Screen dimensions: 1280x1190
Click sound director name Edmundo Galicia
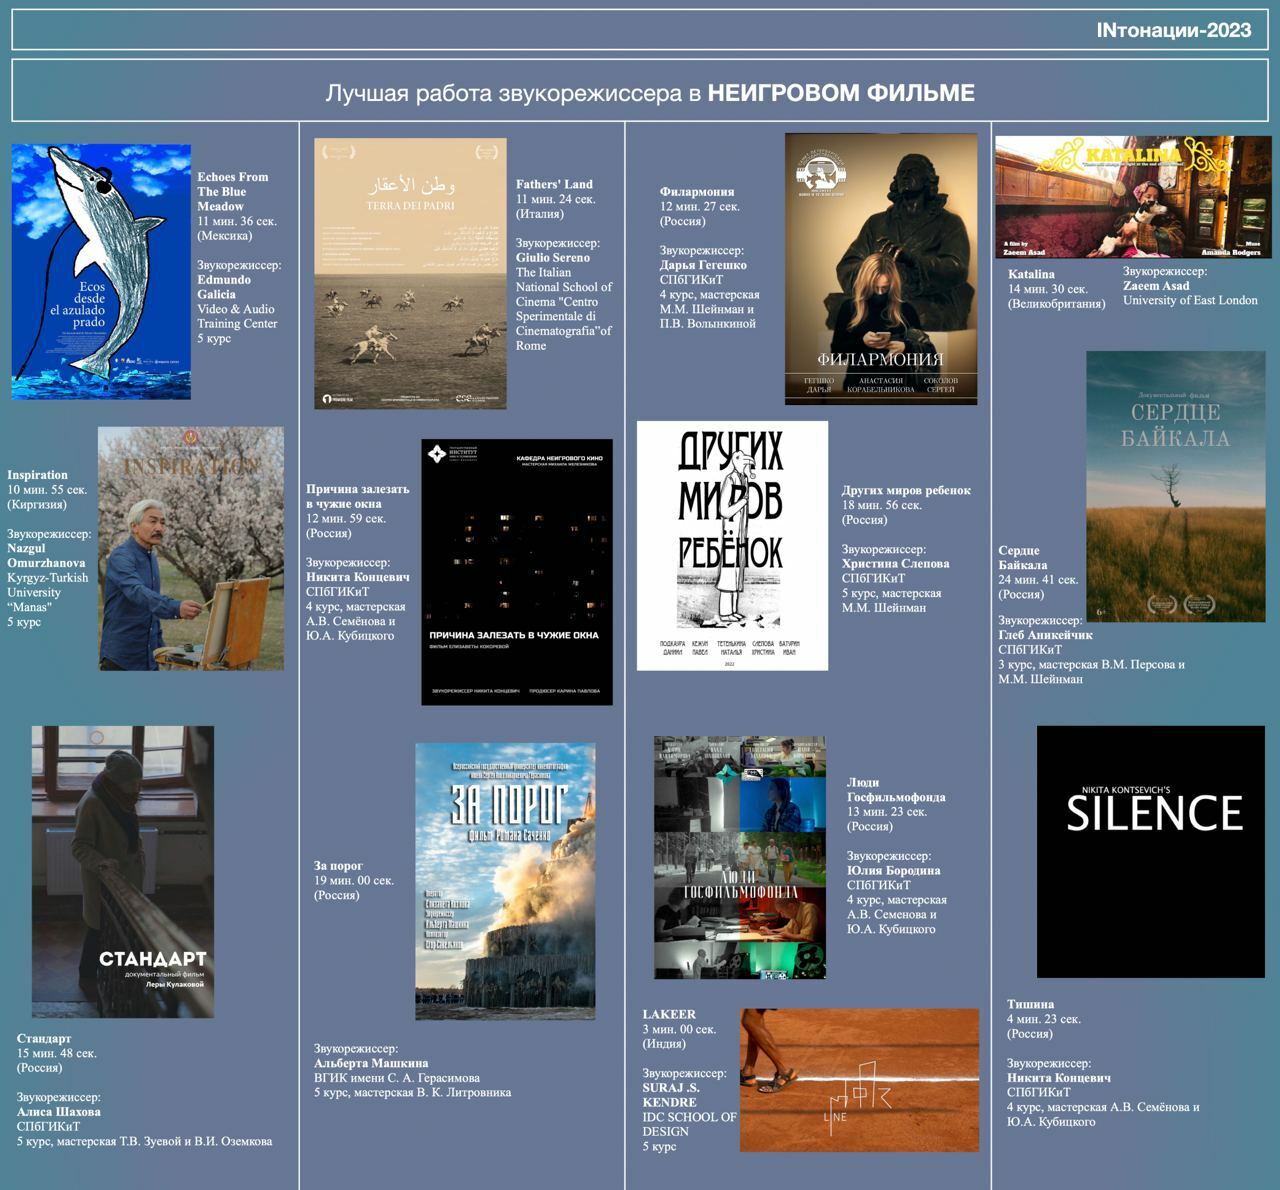coord(224,287)
